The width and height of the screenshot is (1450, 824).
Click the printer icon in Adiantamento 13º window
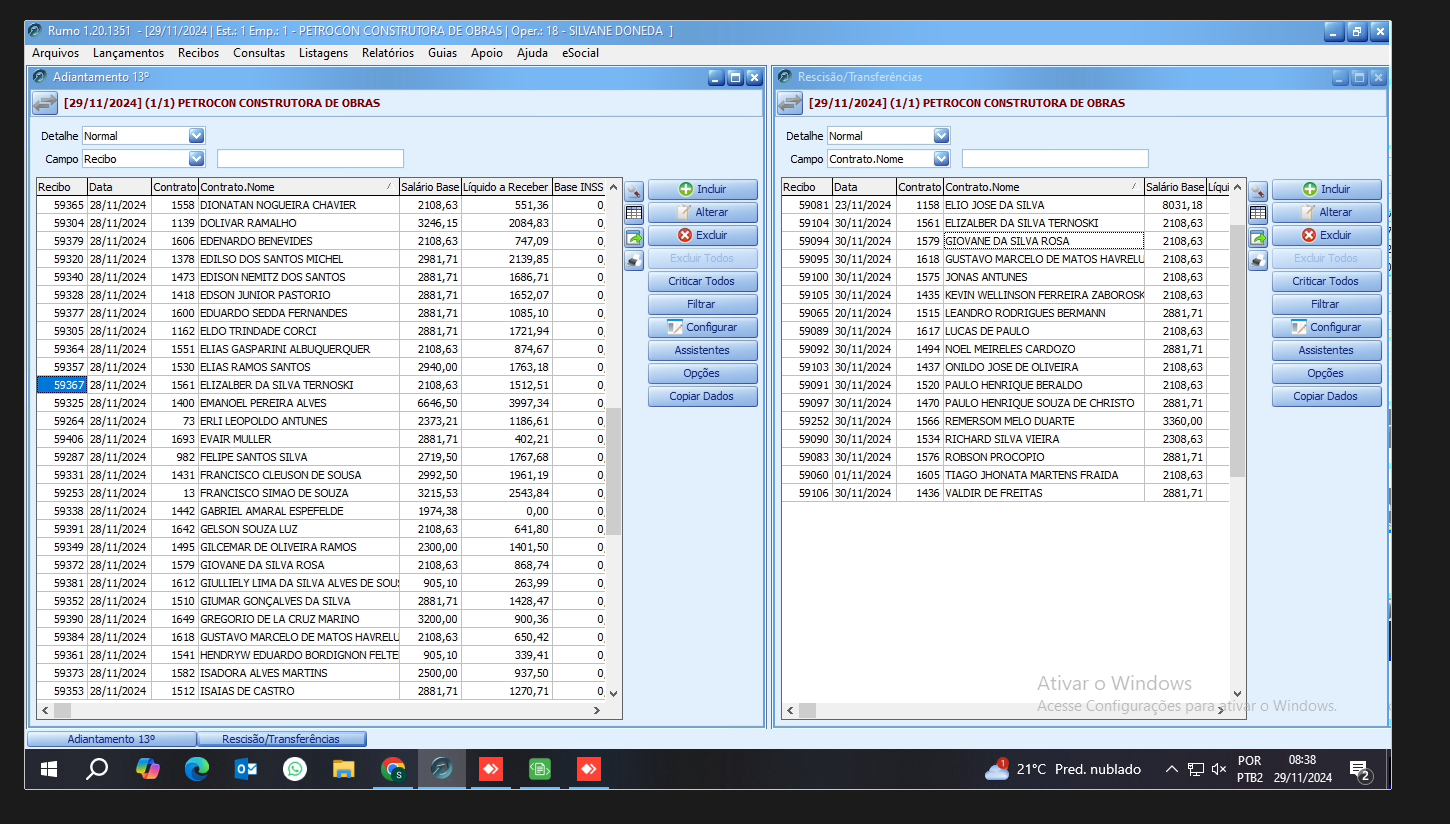click(x=634, y=260)
